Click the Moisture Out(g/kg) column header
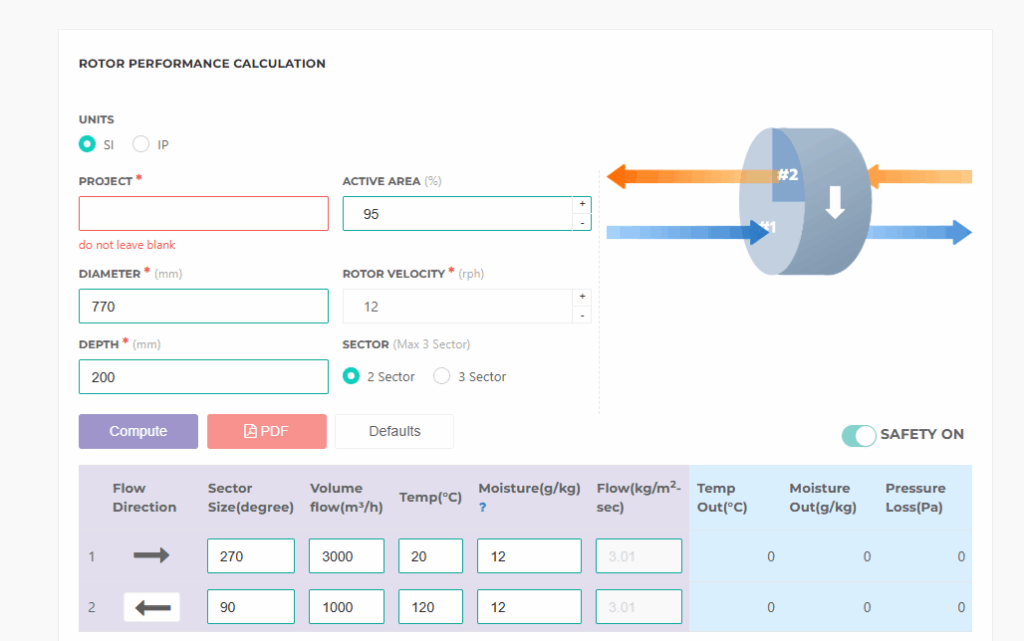 [x=822, y=497]
